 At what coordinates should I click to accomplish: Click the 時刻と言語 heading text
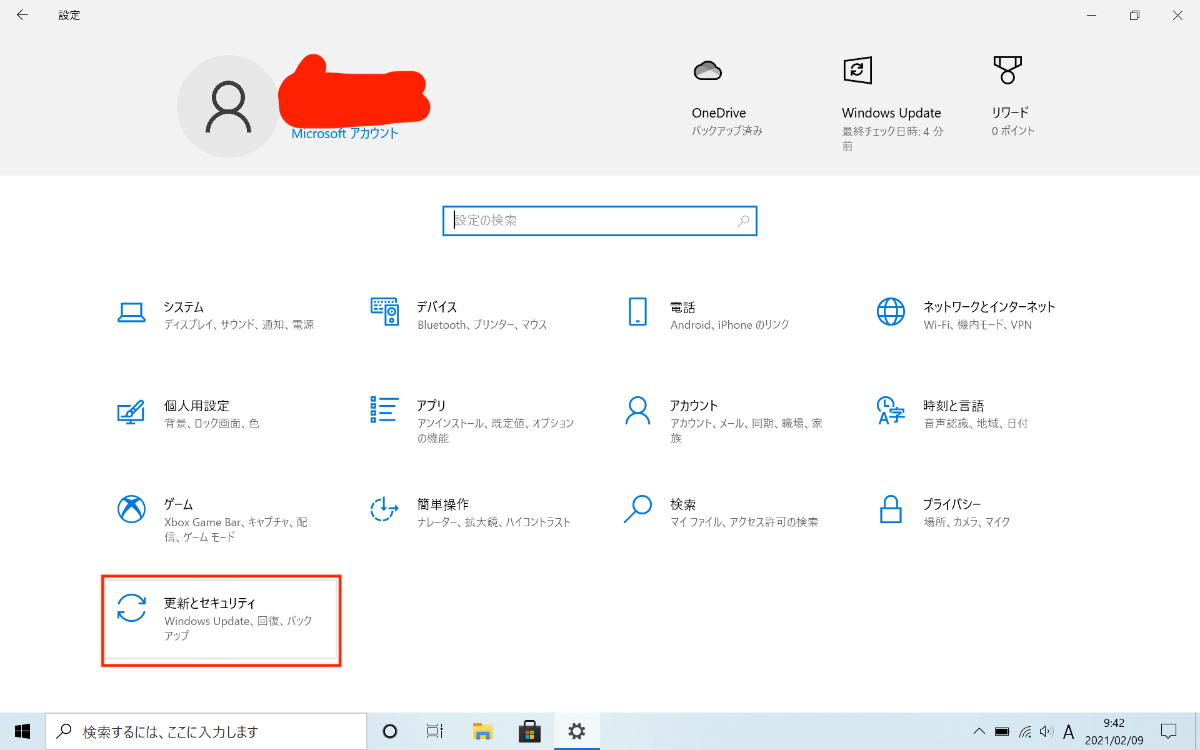(954, 406)
